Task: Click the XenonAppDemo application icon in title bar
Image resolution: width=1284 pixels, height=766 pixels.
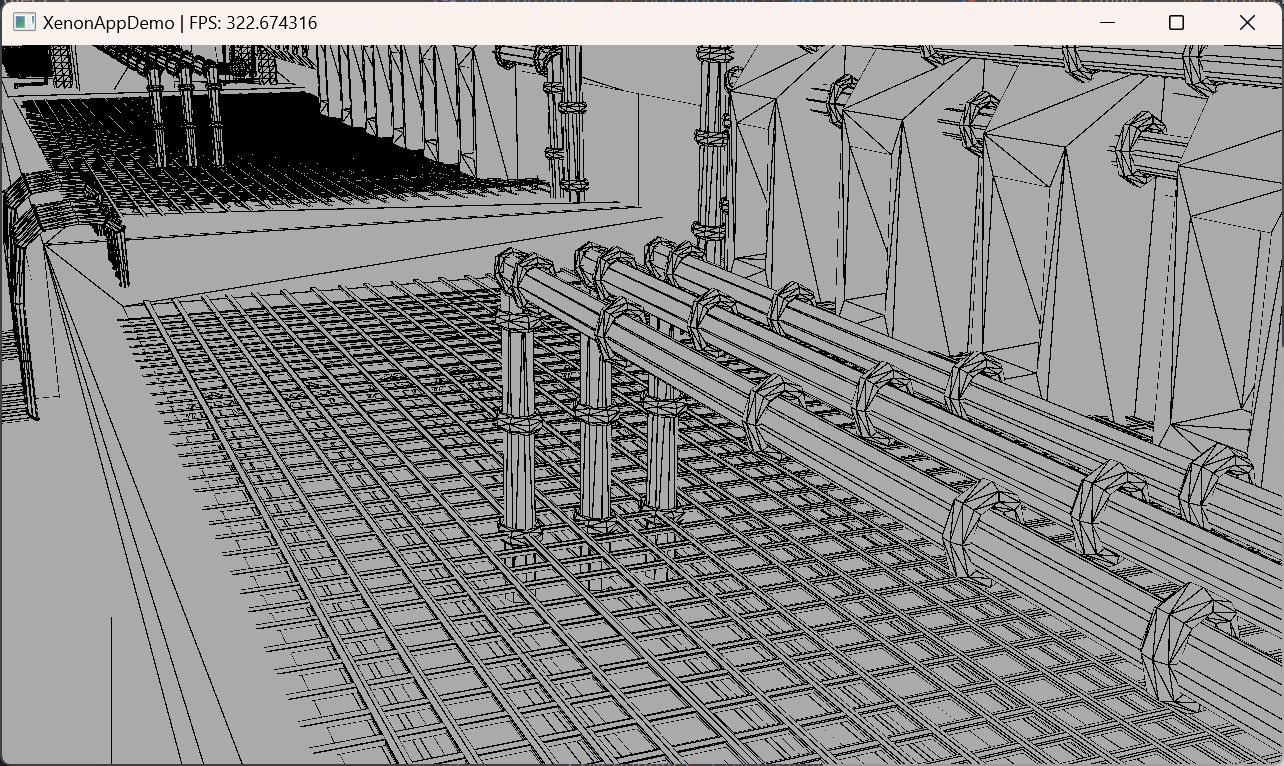Action: coord(24,22)
